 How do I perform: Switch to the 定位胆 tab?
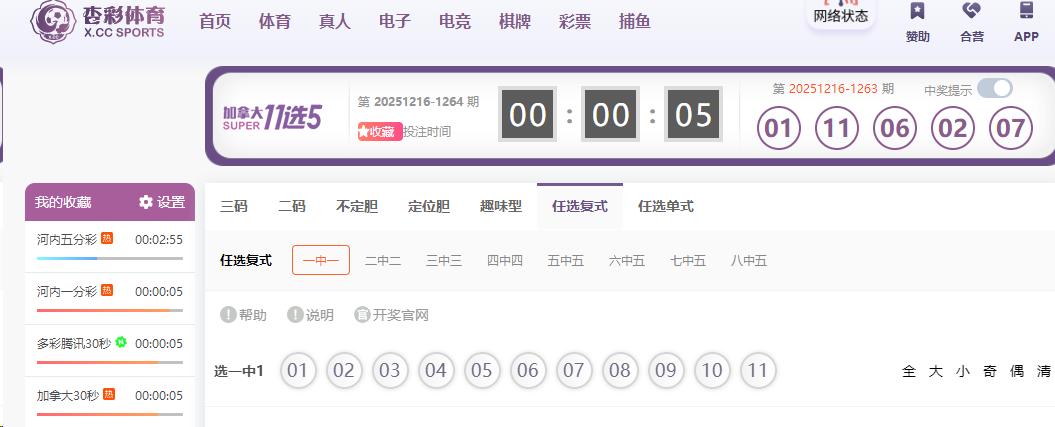point(429,206)
